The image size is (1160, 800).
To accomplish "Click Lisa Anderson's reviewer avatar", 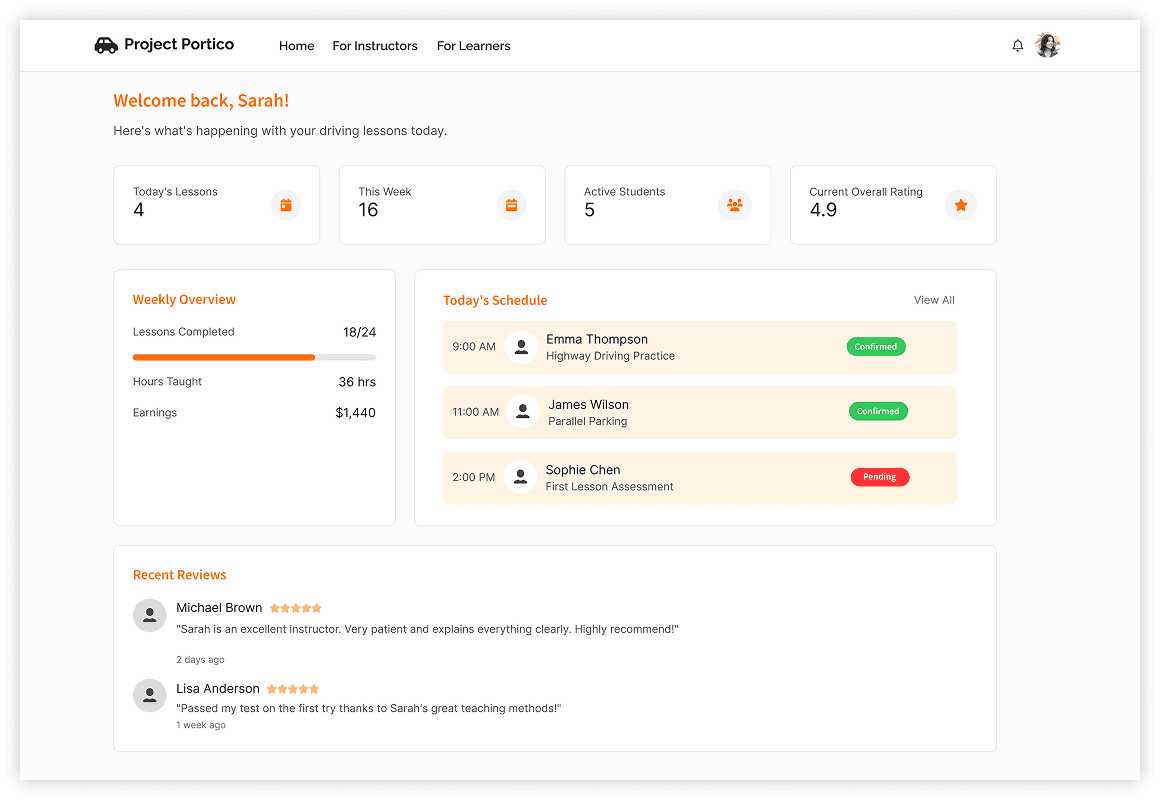I will coord(150,695).
